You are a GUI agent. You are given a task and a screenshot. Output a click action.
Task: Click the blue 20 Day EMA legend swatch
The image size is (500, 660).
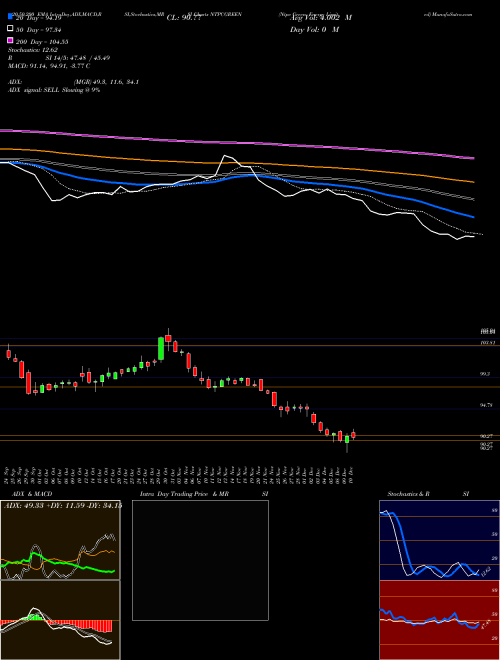point(10,17)
